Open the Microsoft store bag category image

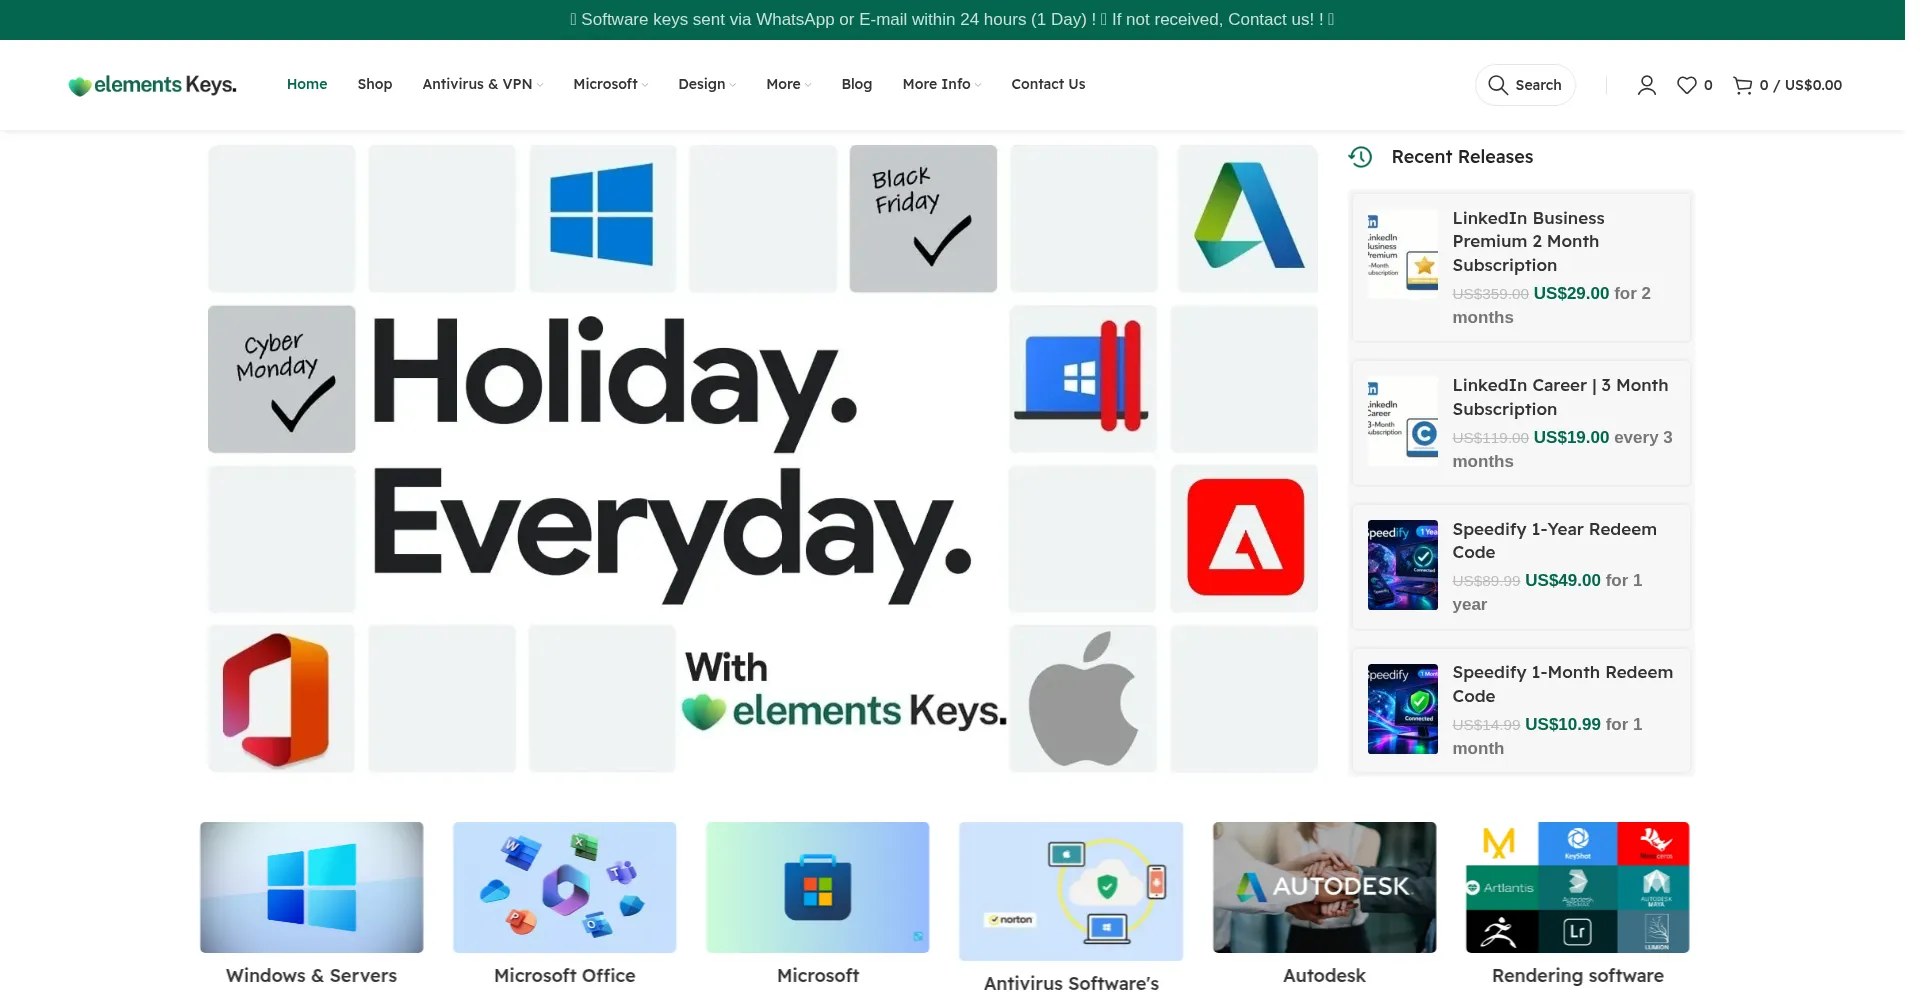coord(818,887)
